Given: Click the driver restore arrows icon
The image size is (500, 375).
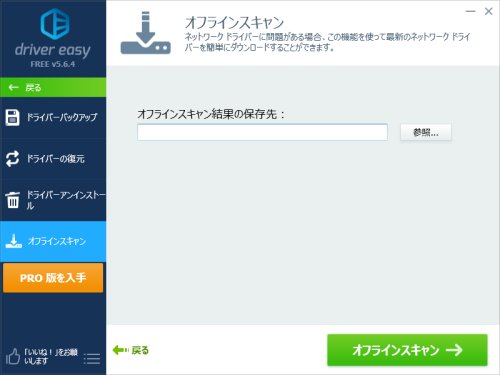Looking at the screenshot, I should (13, 158).
